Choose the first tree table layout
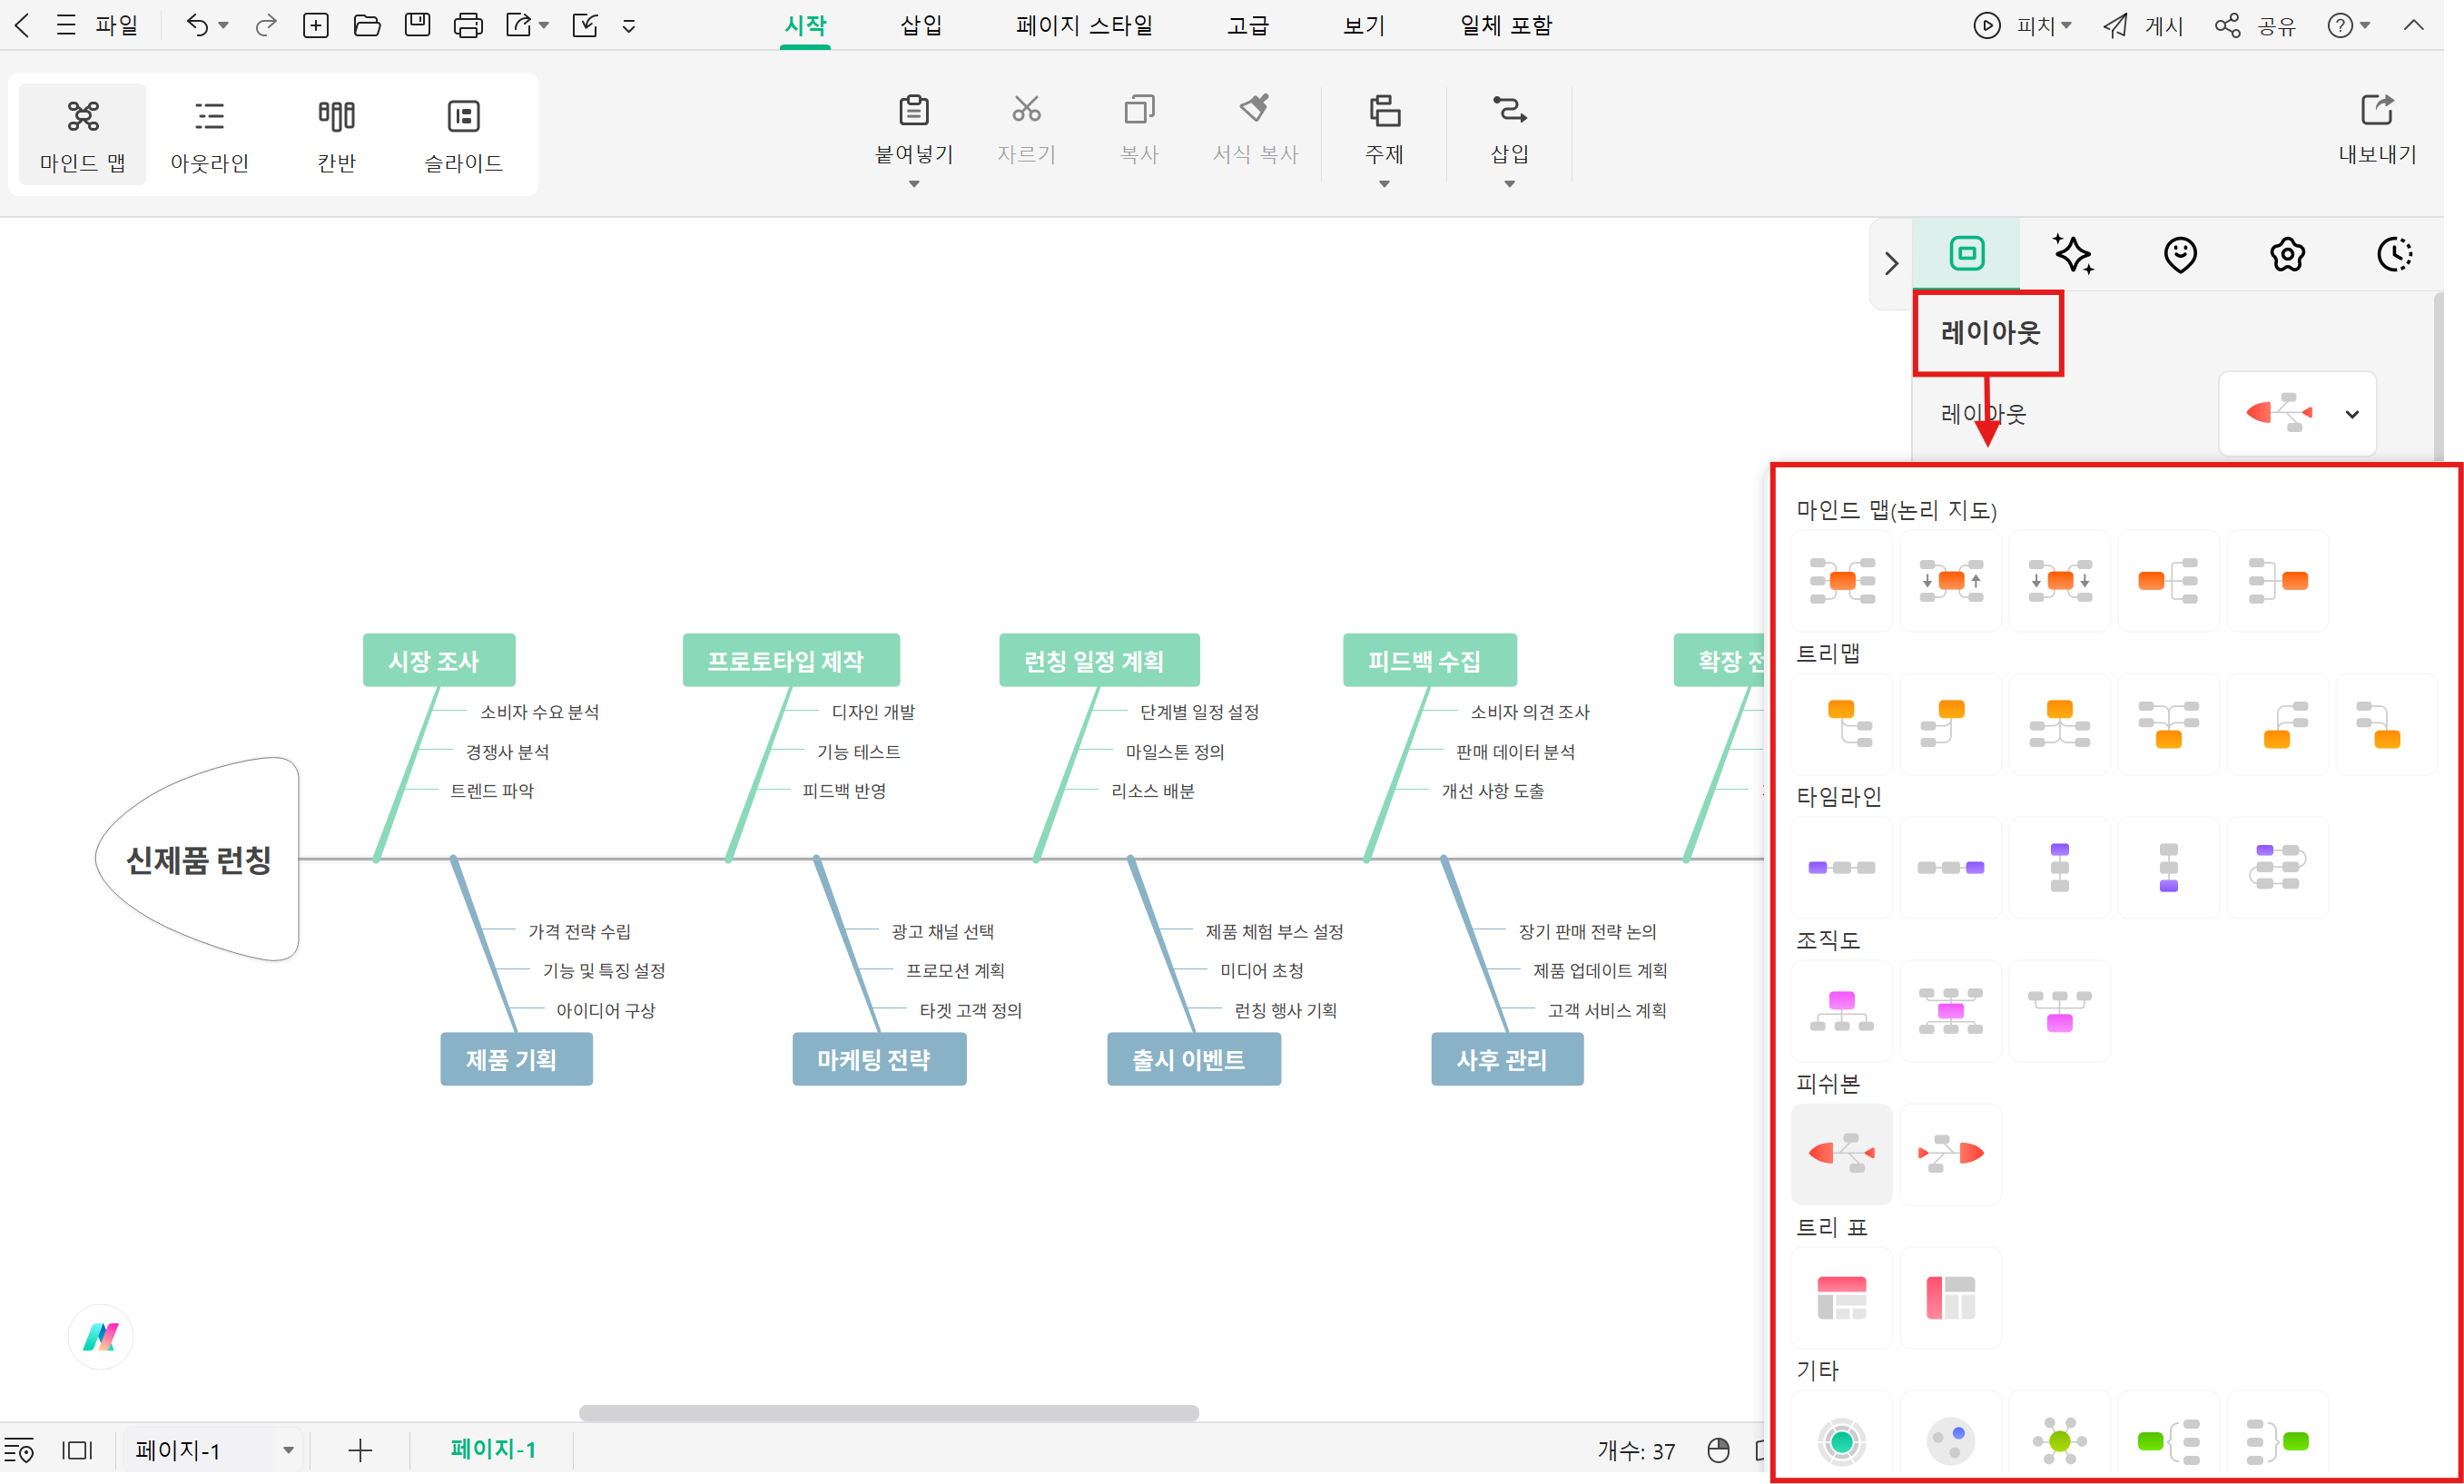 pos(1841,1298)
